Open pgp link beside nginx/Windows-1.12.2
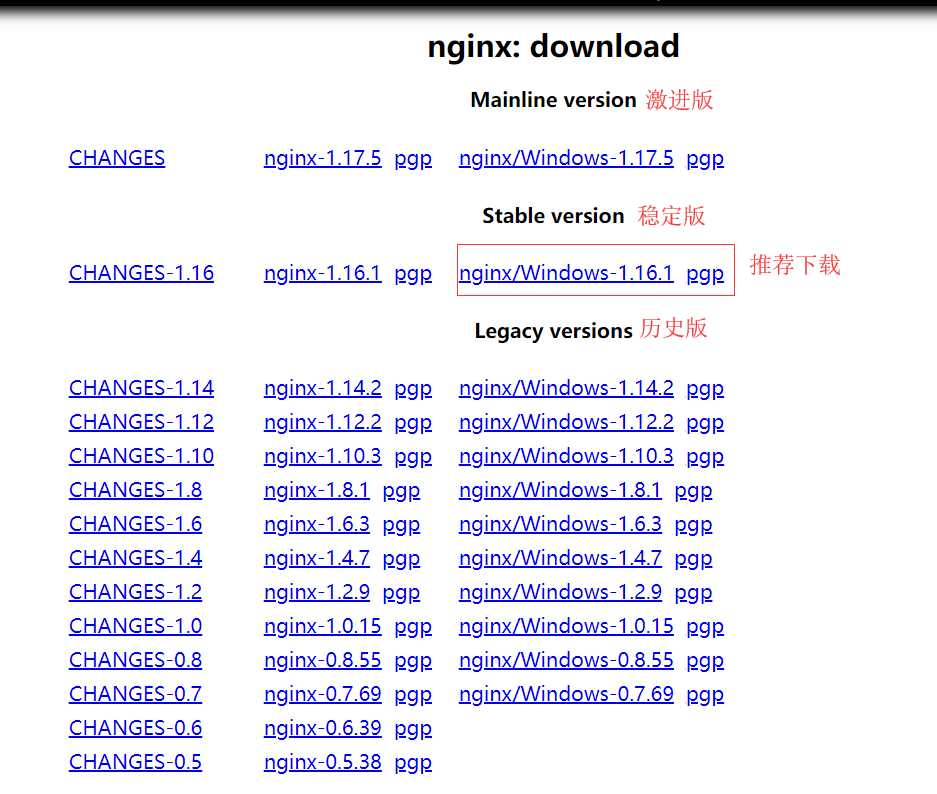 pyautogui.click(x=705, y=424)
